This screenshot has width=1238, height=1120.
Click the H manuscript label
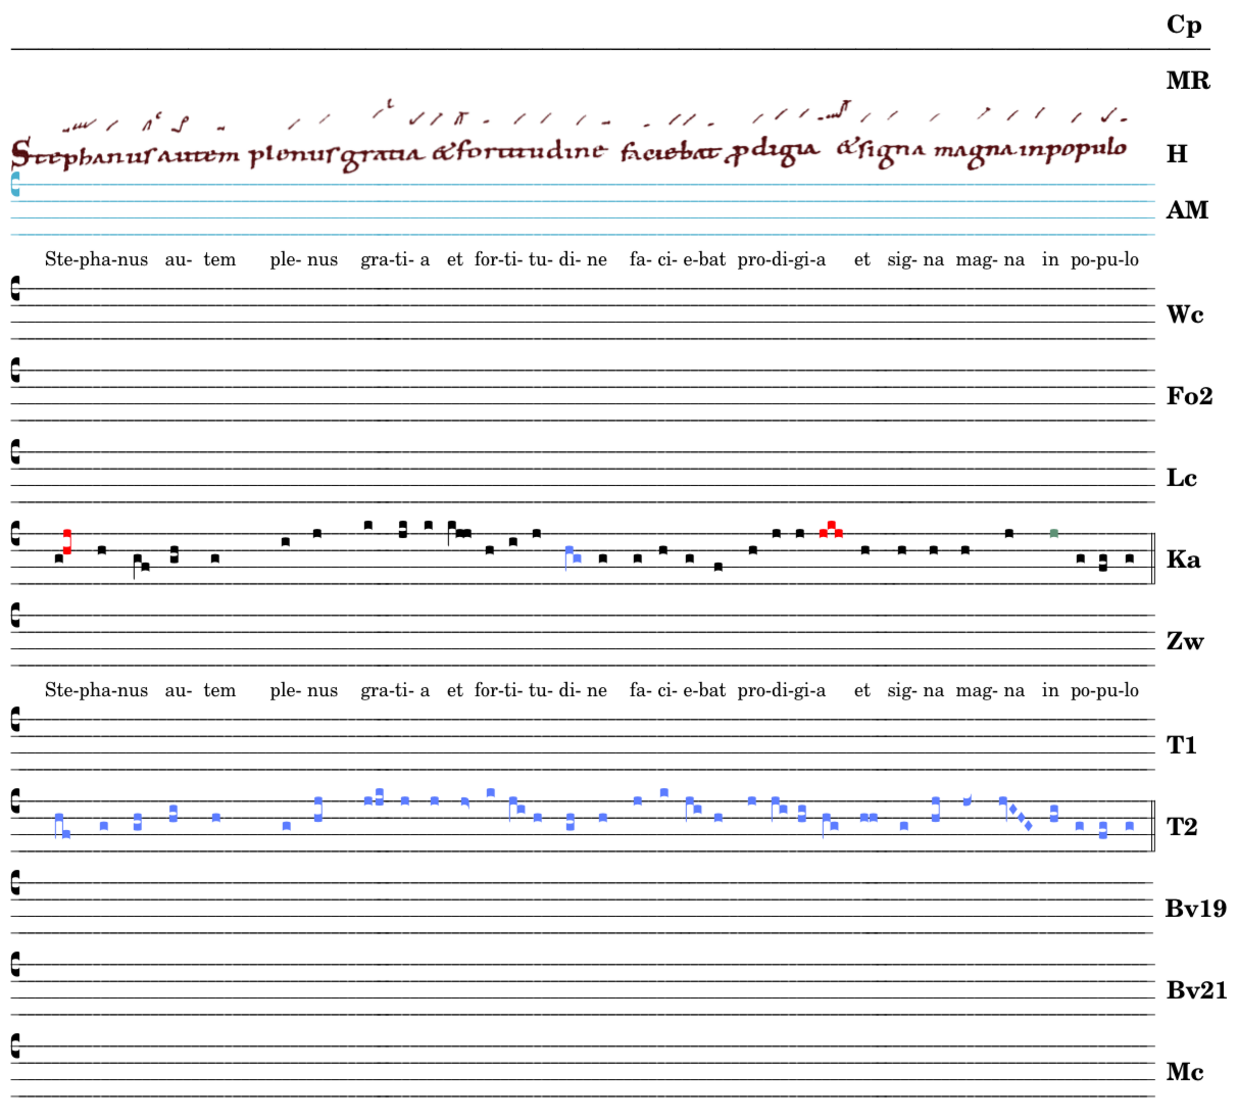pyautogui.click(x=1177, y=154)
